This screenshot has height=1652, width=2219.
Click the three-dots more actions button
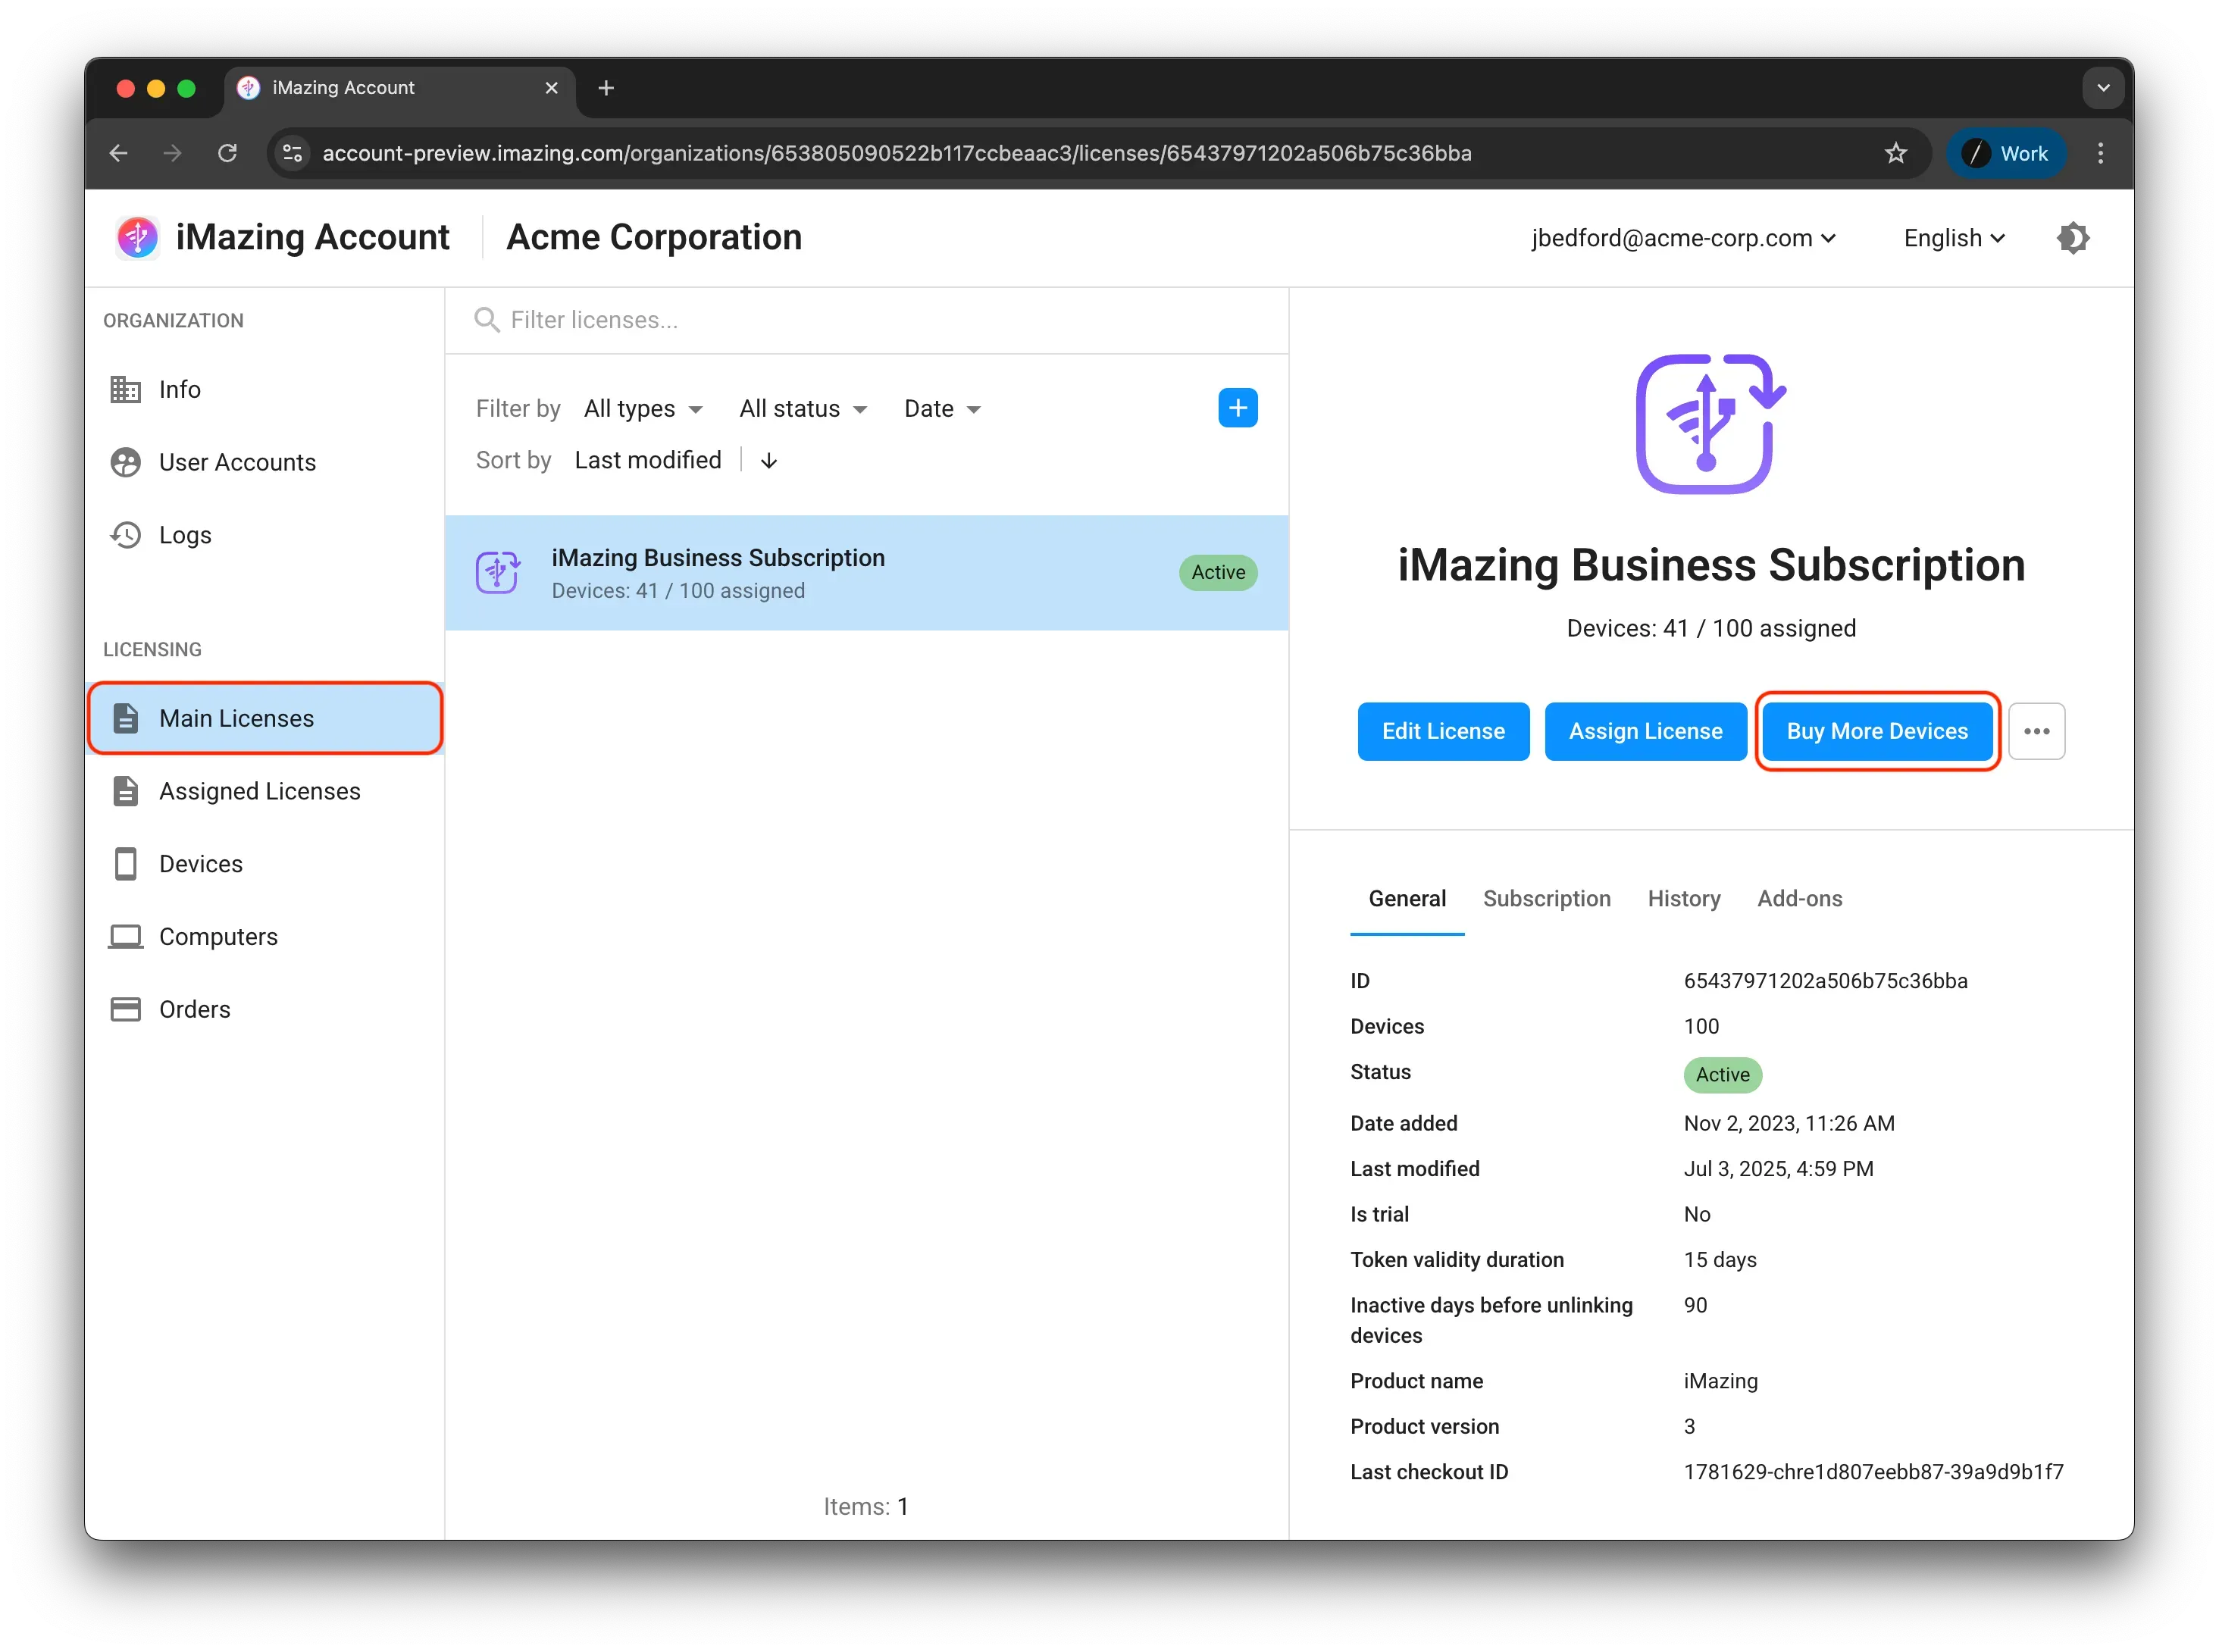click(2036, 731)
